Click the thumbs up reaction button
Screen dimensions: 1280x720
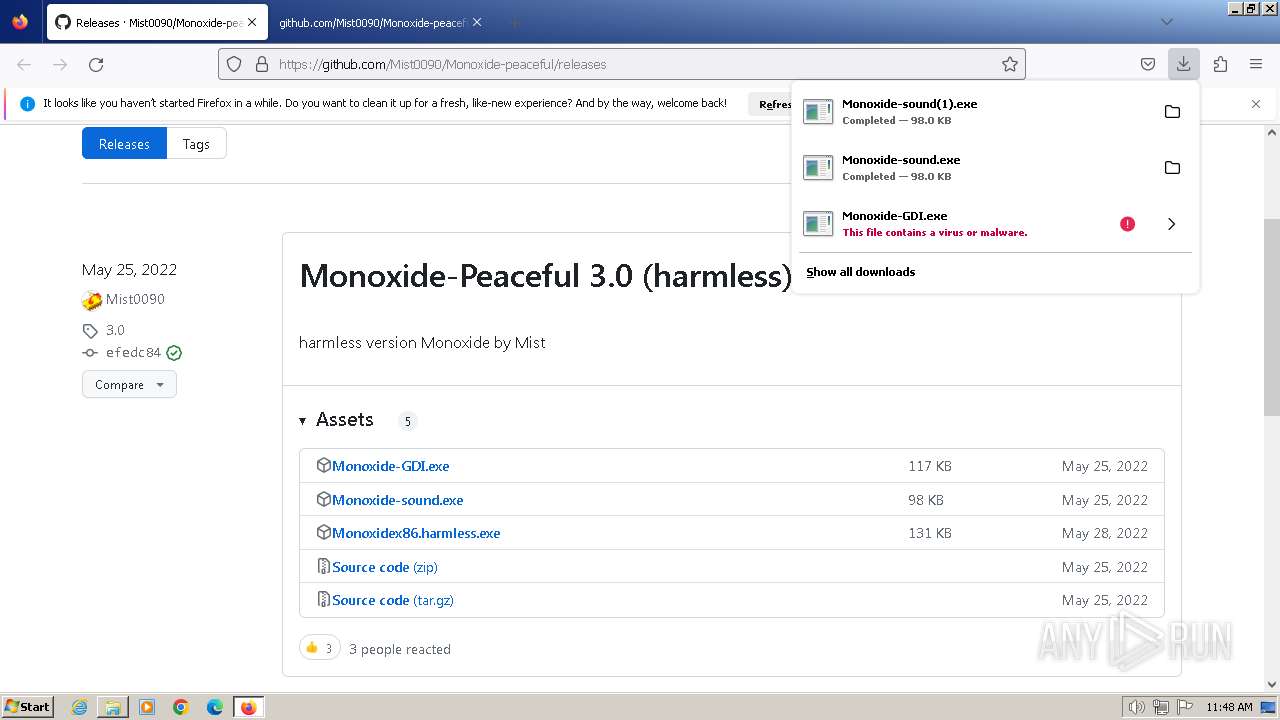pyautogui.click(x=320, y=648)
